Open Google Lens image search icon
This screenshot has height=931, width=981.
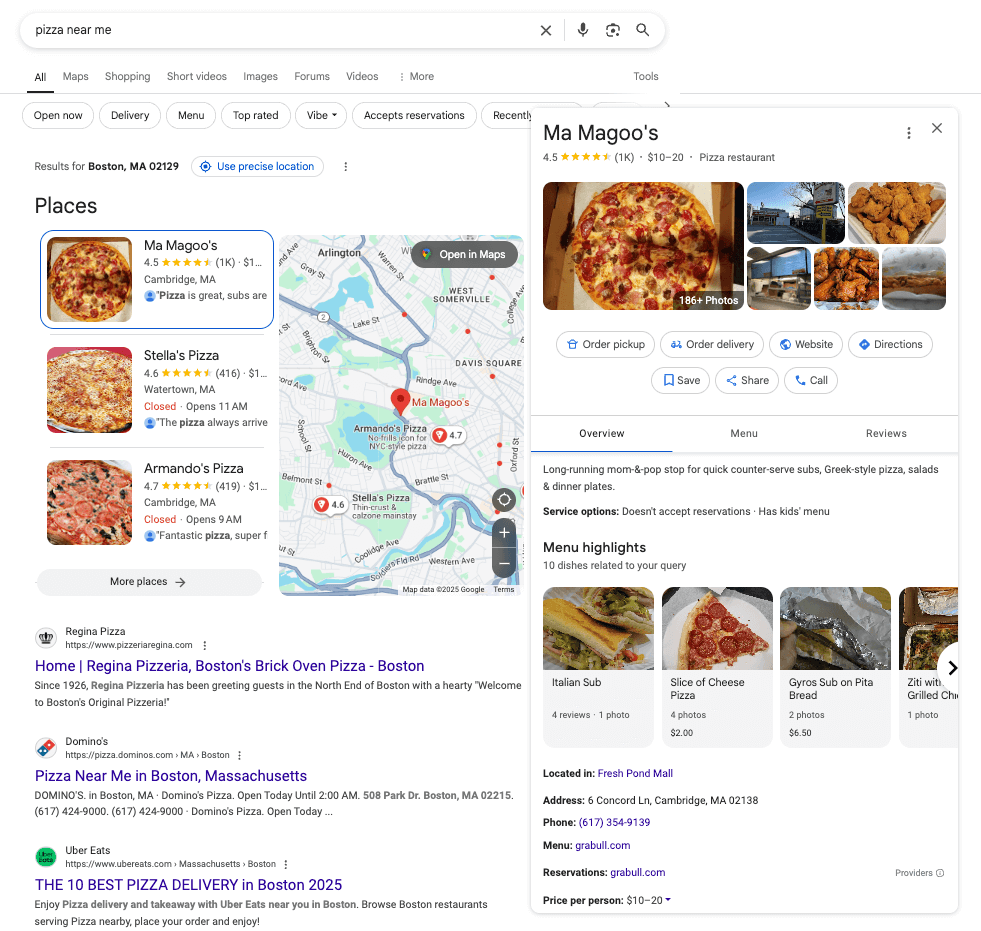pos(613,30)
